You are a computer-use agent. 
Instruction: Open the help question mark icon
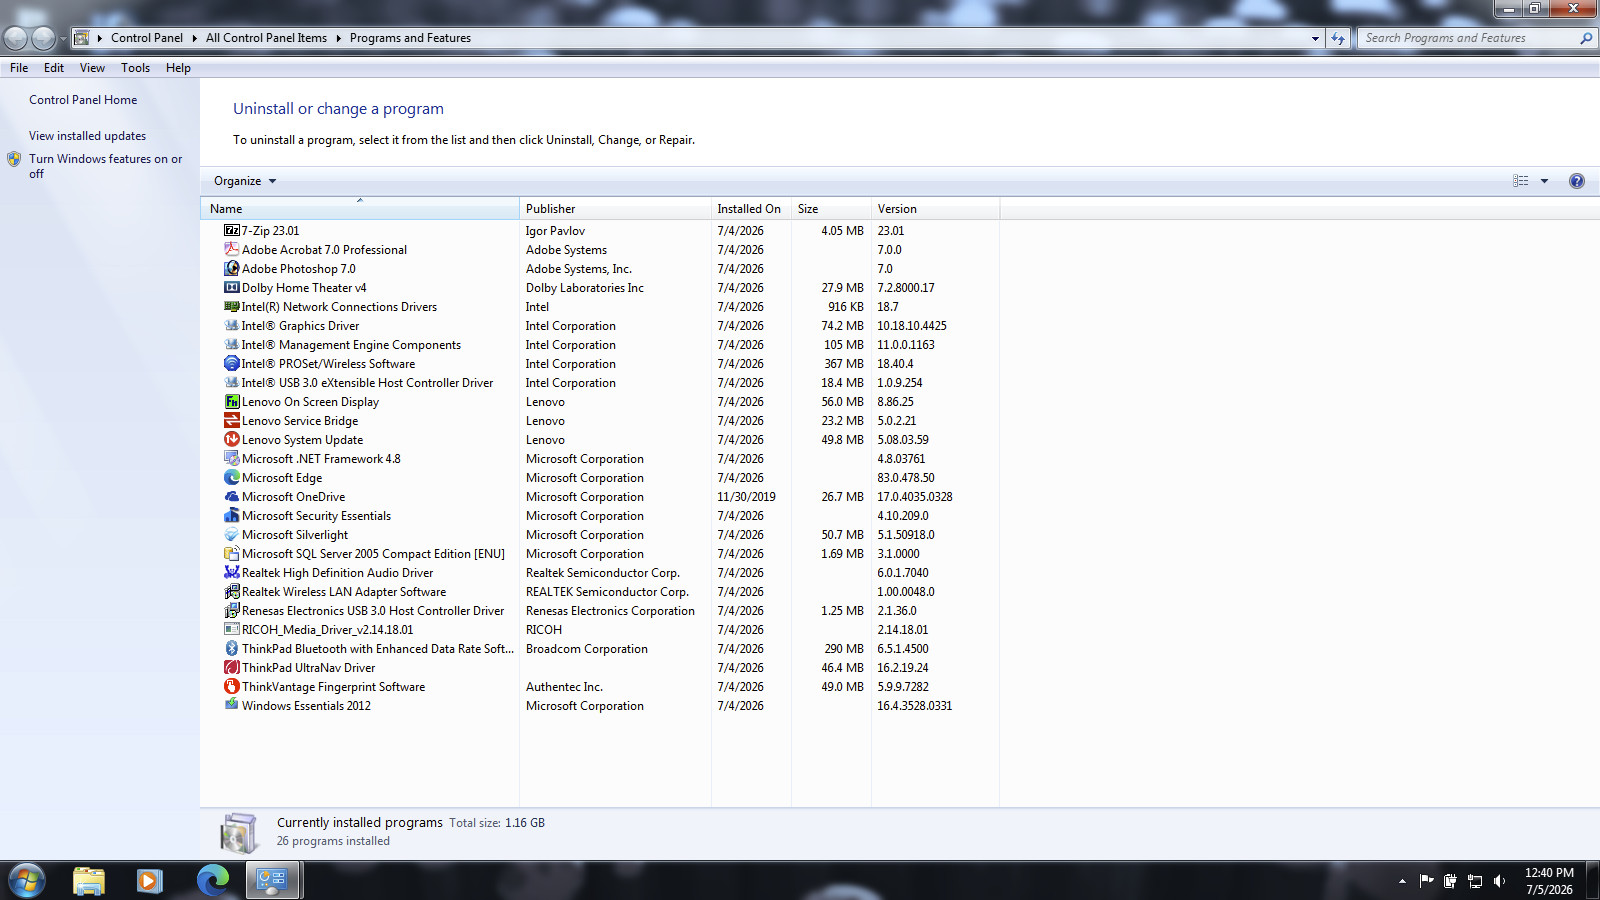1577,181
